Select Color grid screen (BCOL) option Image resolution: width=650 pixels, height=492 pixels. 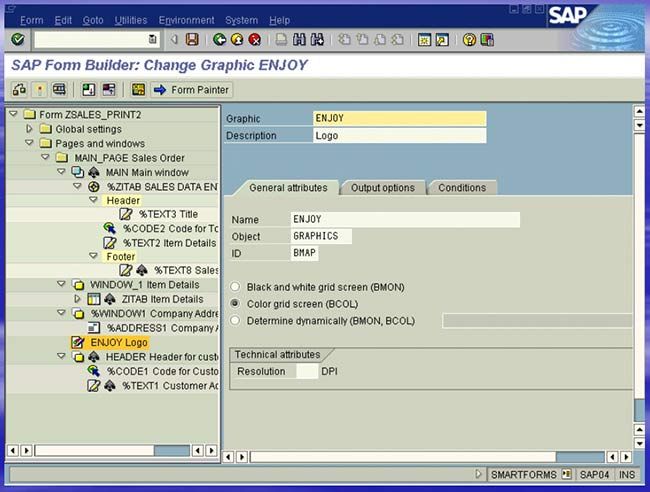tap(235, 303)
